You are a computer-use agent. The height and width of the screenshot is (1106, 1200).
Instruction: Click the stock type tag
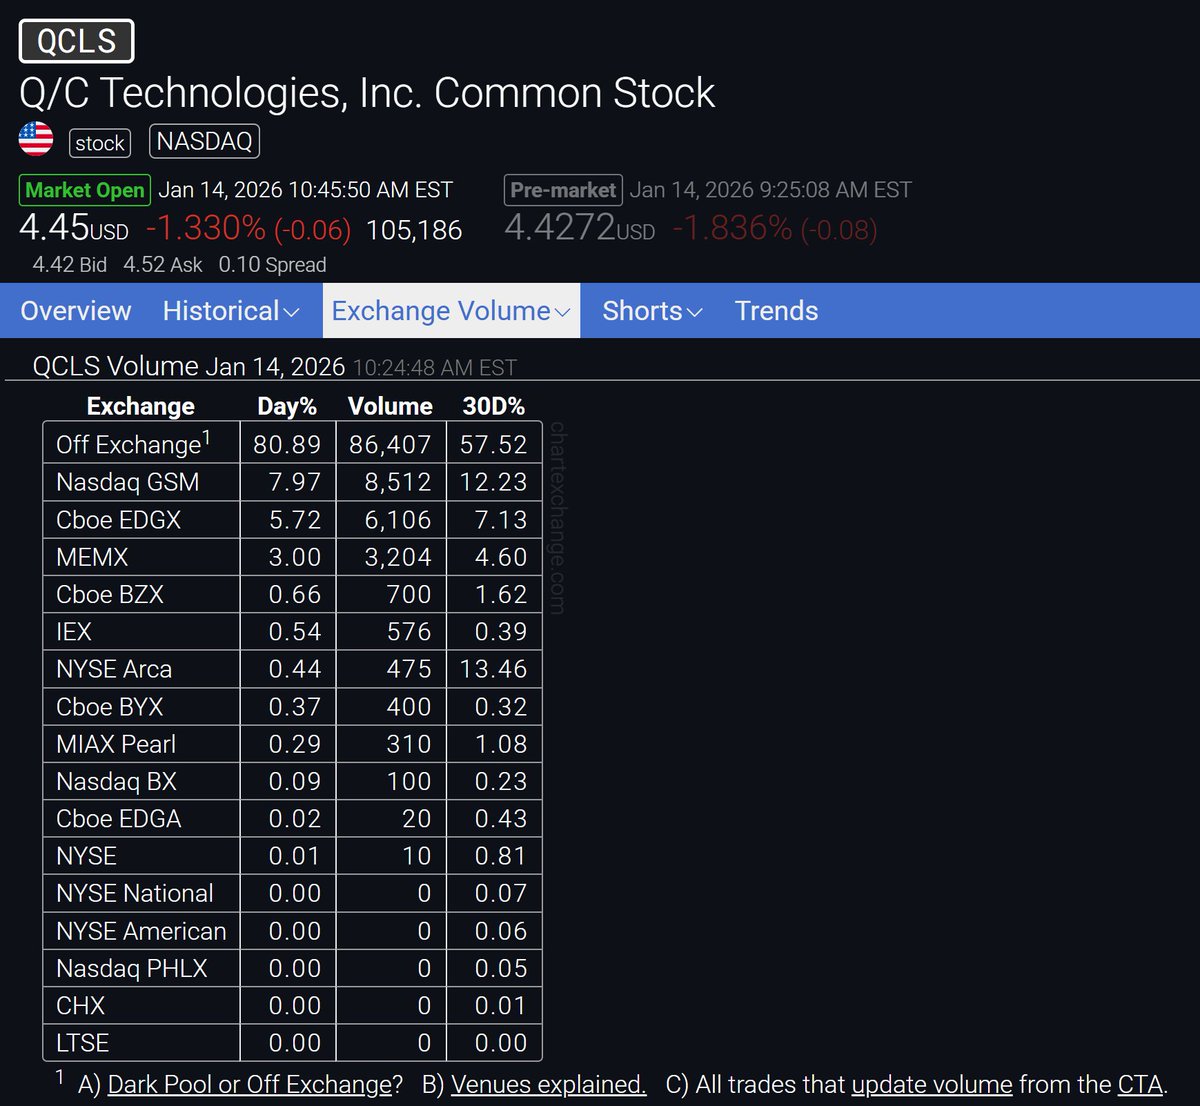coord(100,143)
